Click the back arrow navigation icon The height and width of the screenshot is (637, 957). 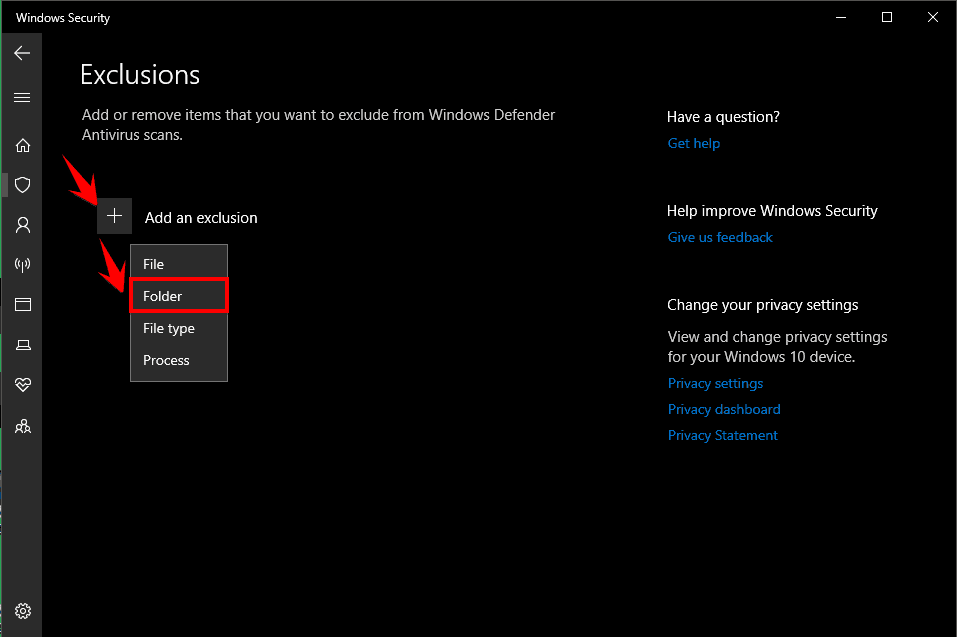click(x=21, y=53)
